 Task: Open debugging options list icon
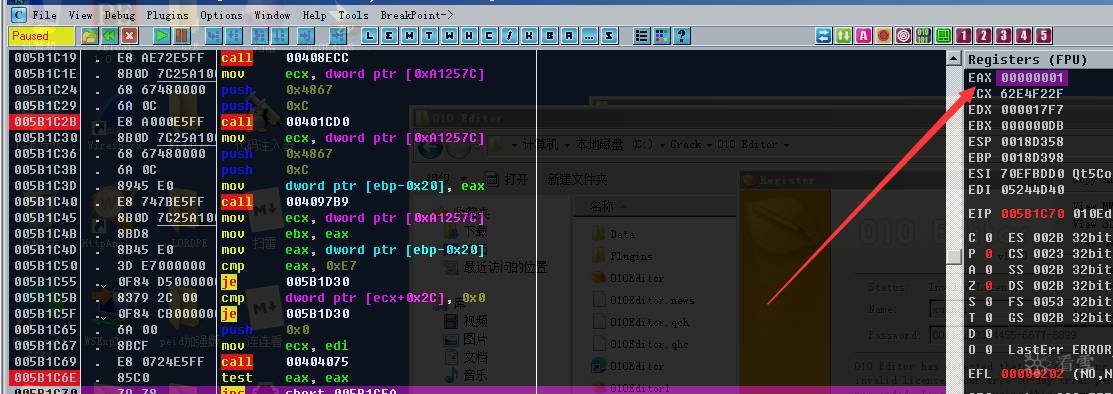point(642,35)
